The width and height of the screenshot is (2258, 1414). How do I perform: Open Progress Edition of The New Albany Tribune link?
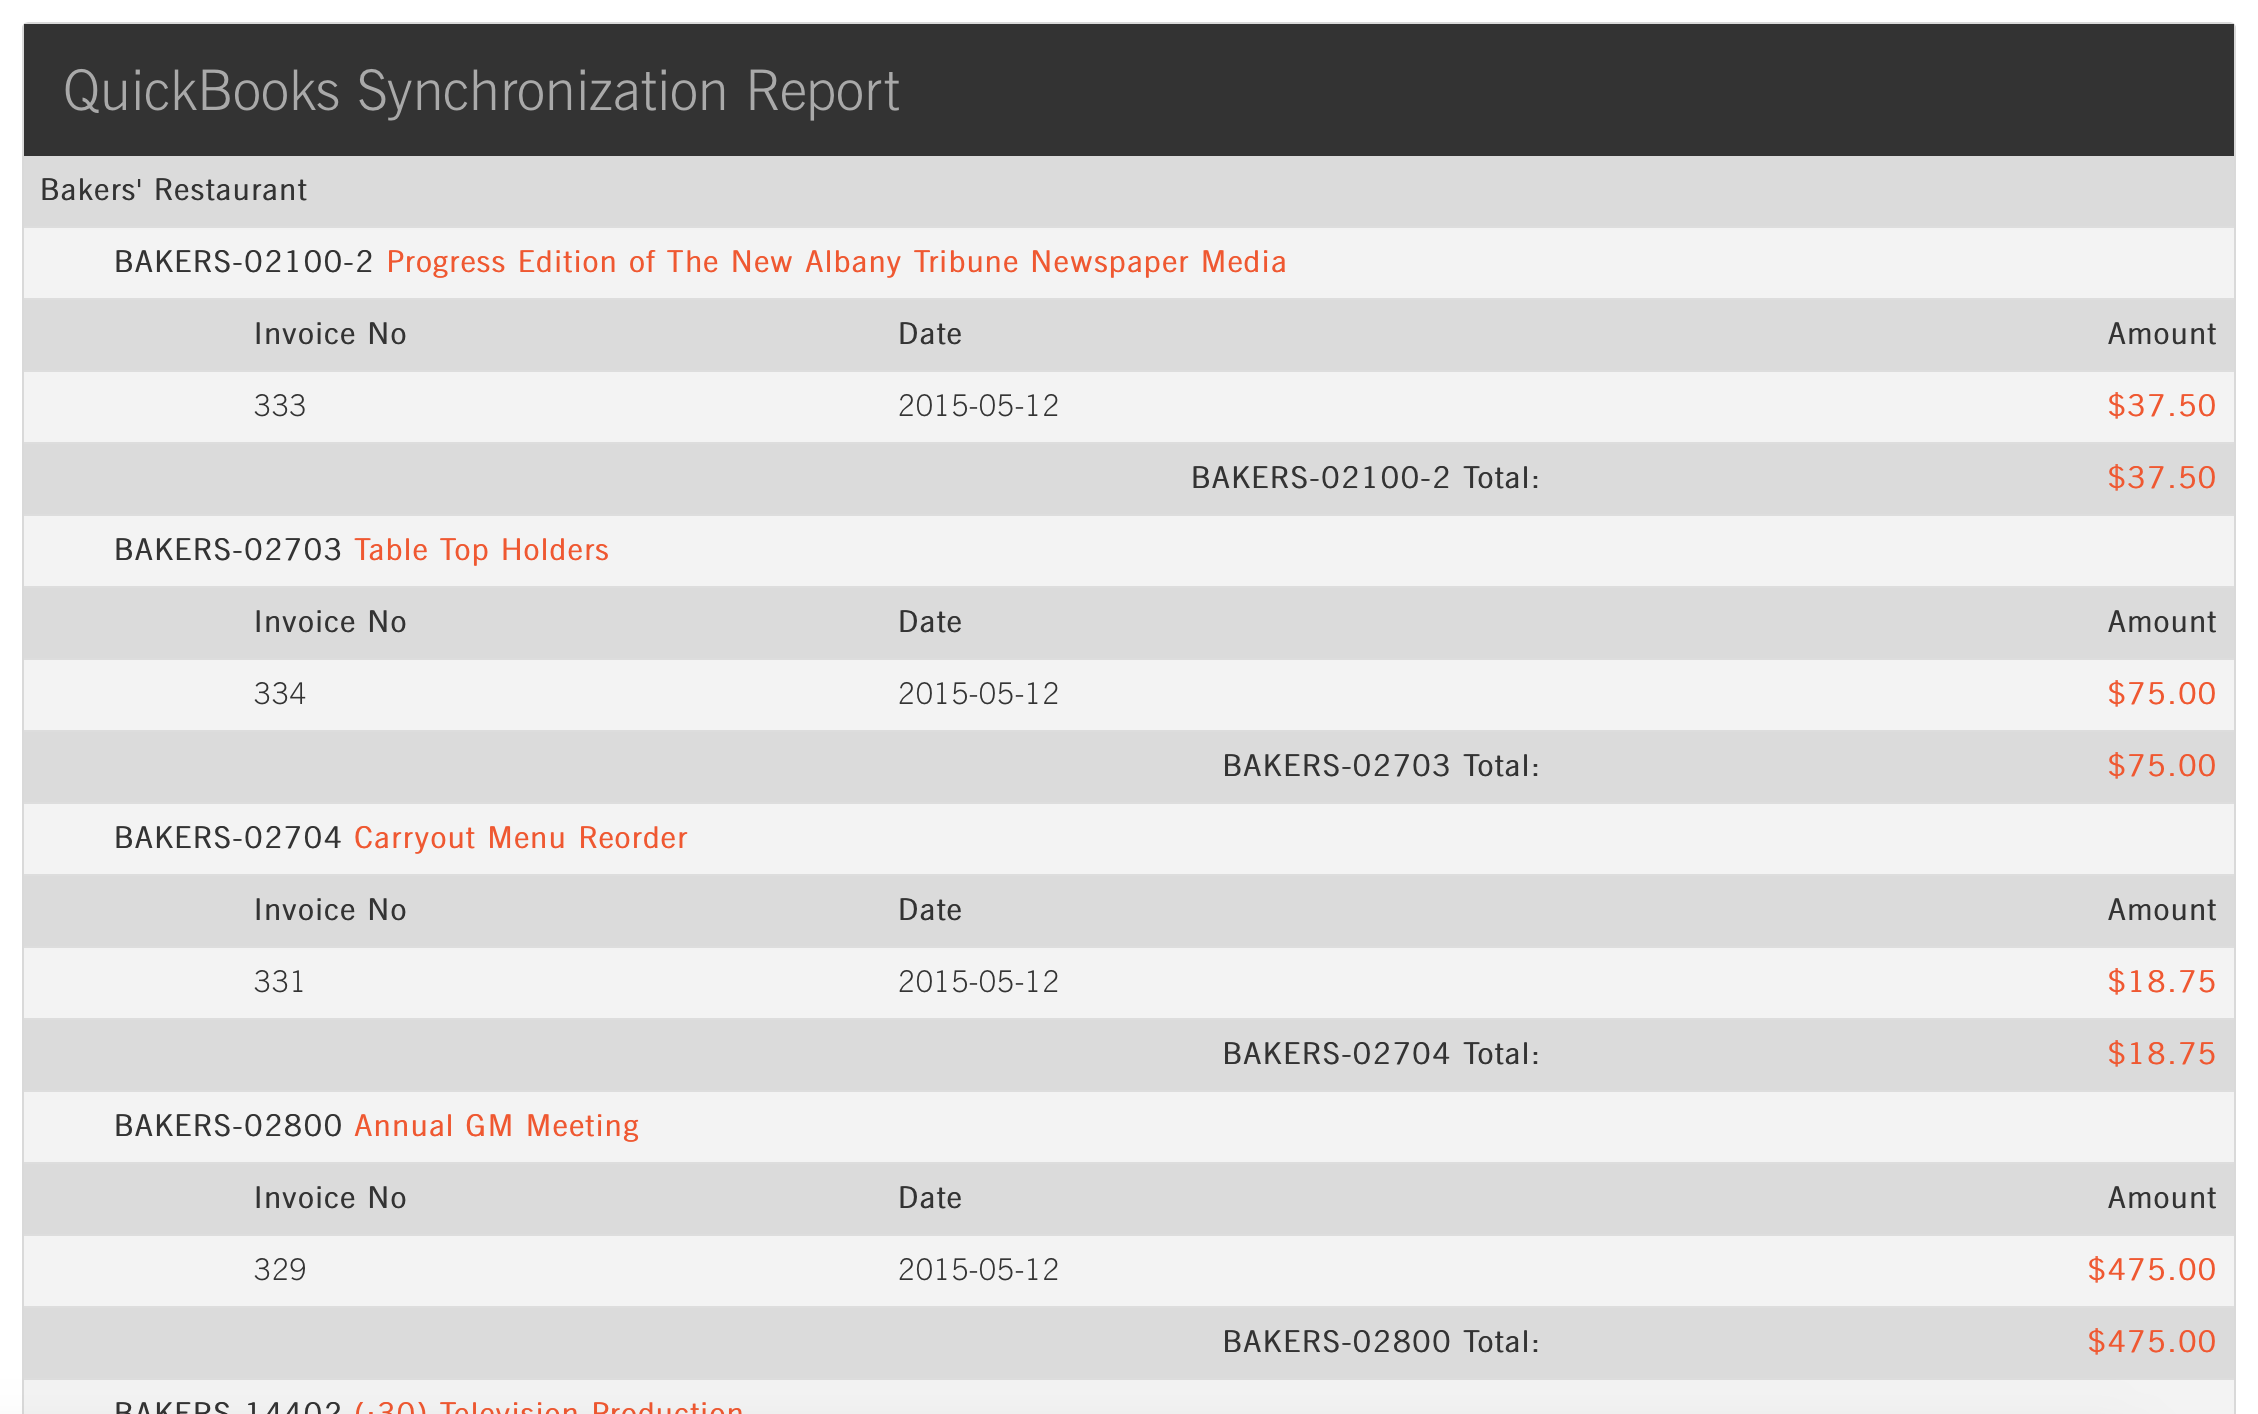[836, 262]
